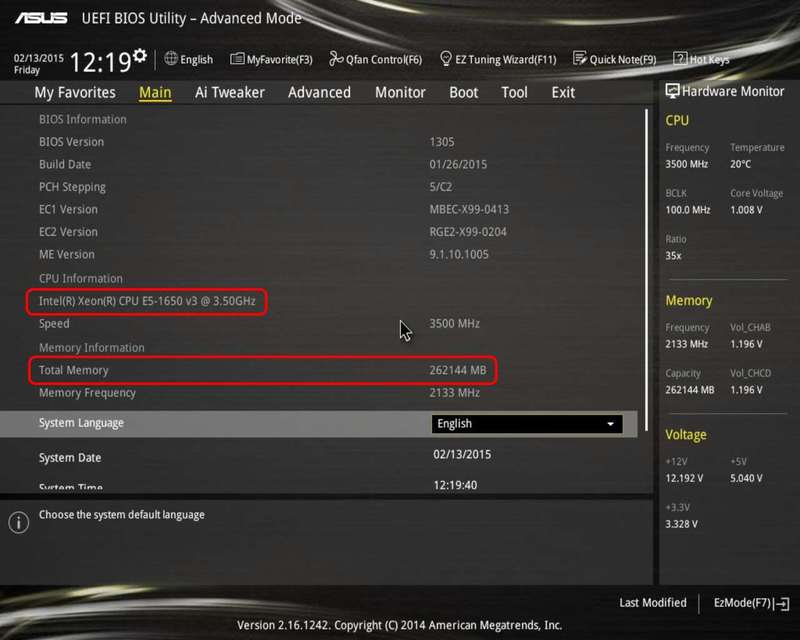This screenshot has height=640, width=800.
Task: Switch to EzMode(F7)
Action: pyautogui.click(x=751, y=603)
